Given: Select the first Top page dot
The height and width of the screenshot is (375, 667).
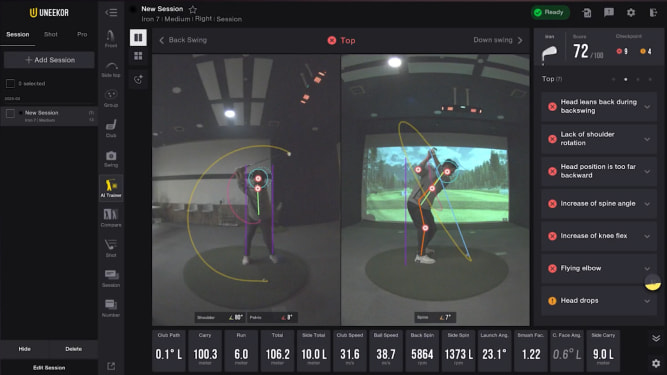Looking at the screenshot, I should point(613,79).
